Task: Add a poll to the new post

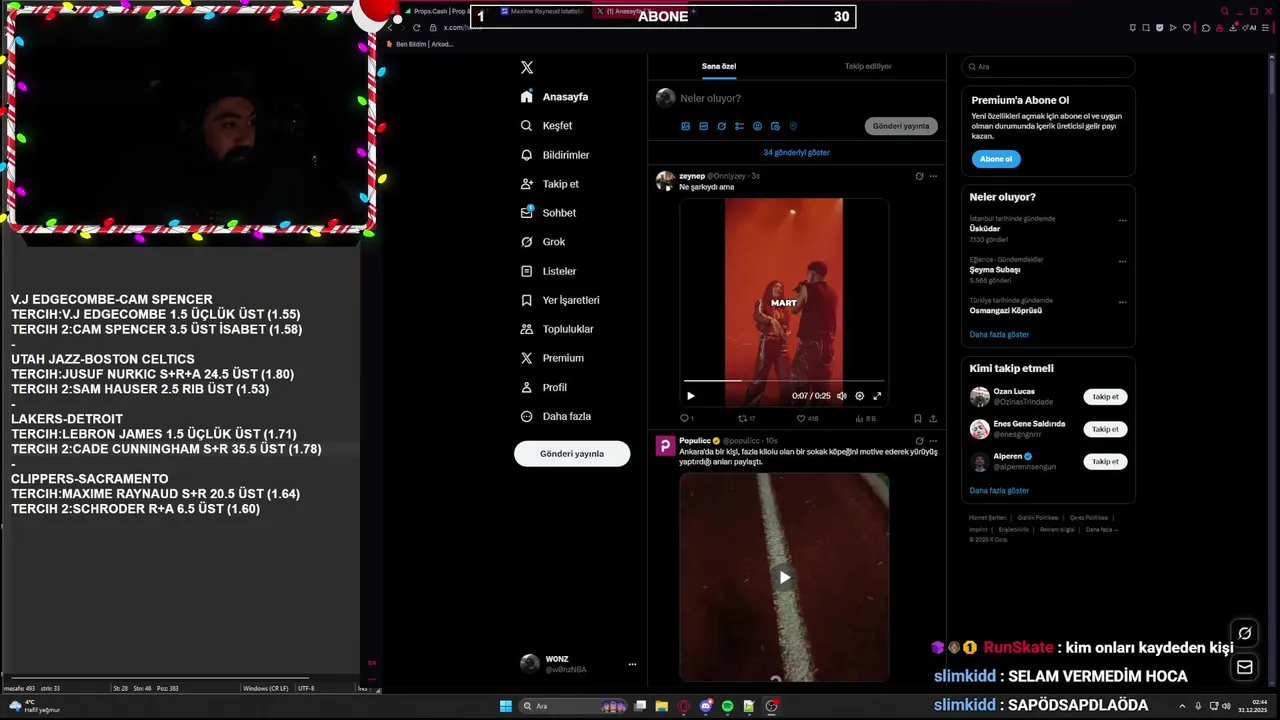Action: (x=739, y=126)
